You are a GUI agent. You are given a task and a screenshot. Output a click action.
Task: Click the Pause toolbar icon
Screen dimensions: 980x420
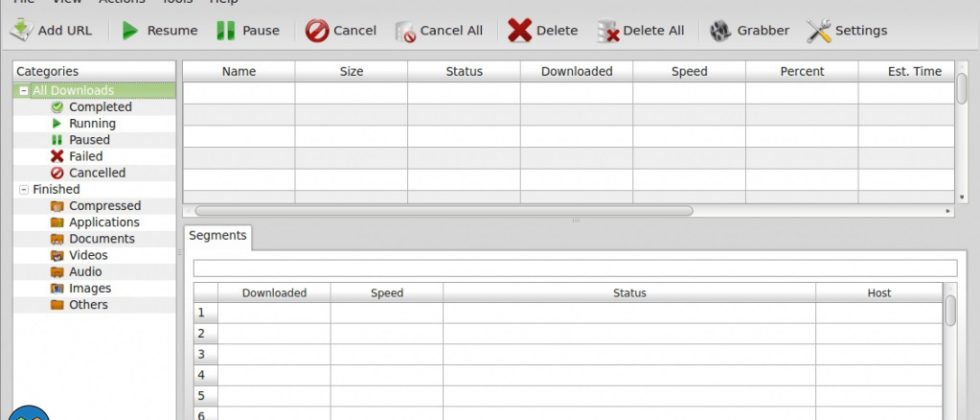click(226, 30)
